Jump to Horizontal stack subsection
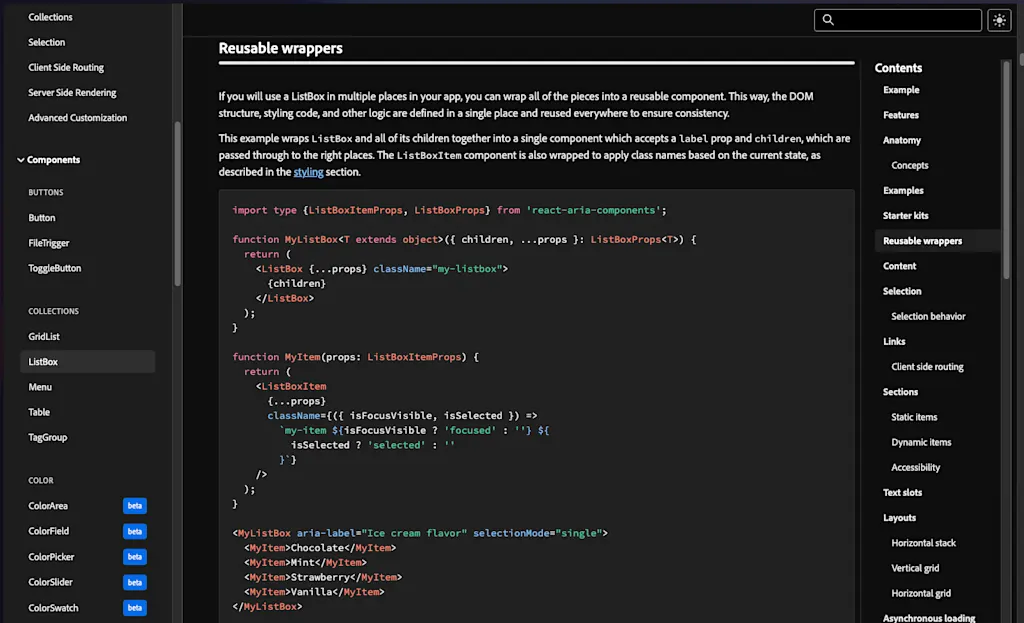 point(923,543)
